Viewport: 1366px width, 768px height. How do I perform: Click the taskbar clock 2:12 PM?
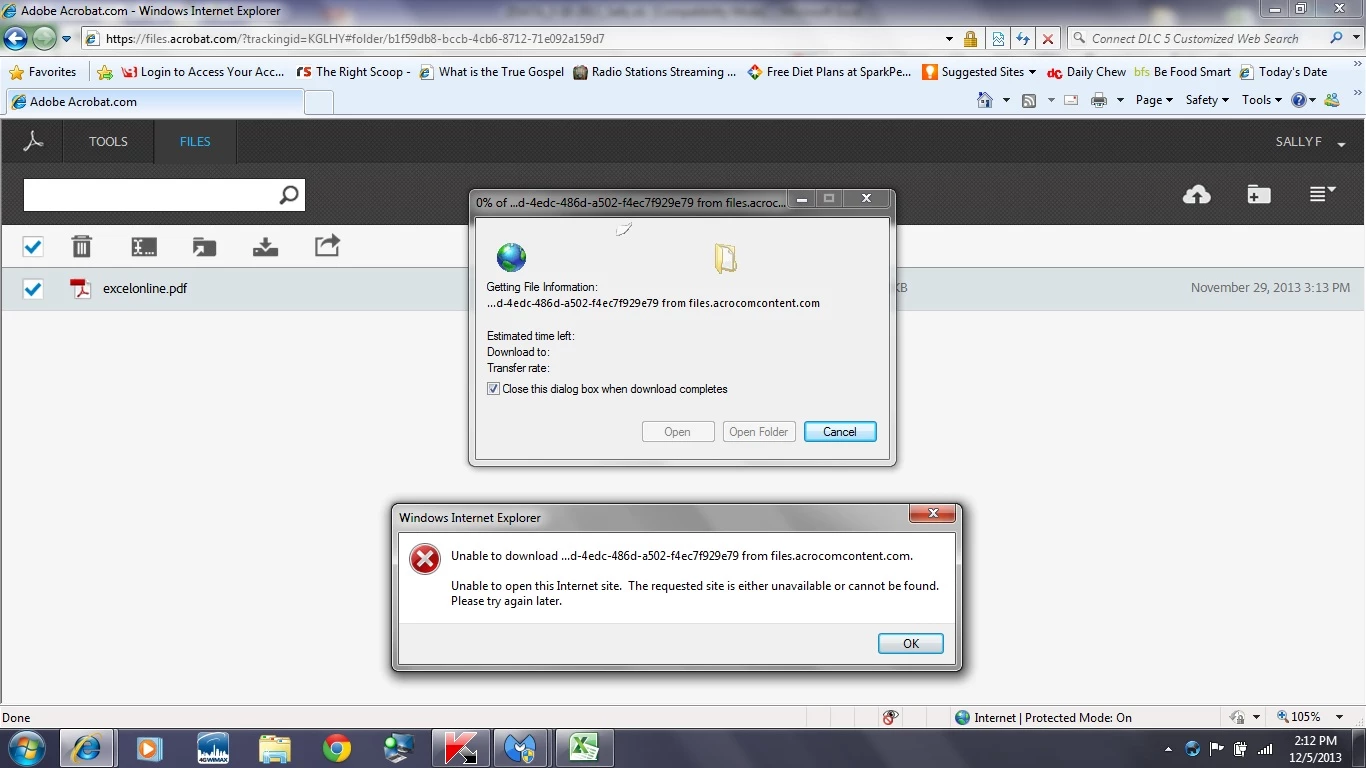(1315, 741)
